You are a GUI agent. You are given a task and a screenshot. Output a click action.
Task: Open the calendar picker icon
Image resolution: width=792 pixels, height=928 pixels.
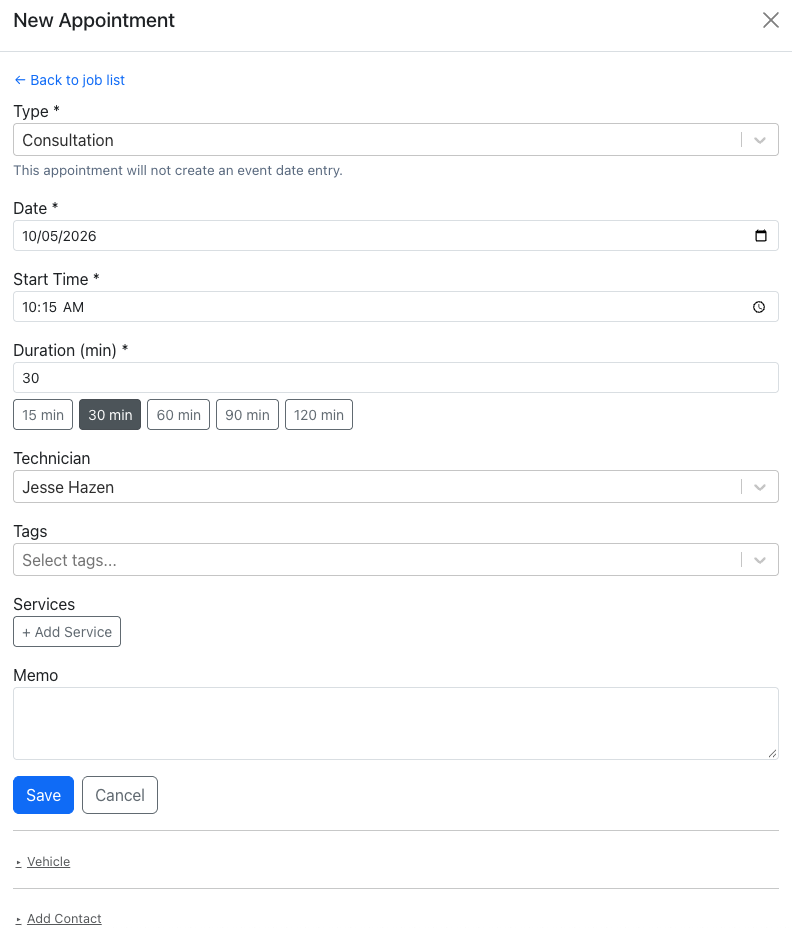coord(761,236)
